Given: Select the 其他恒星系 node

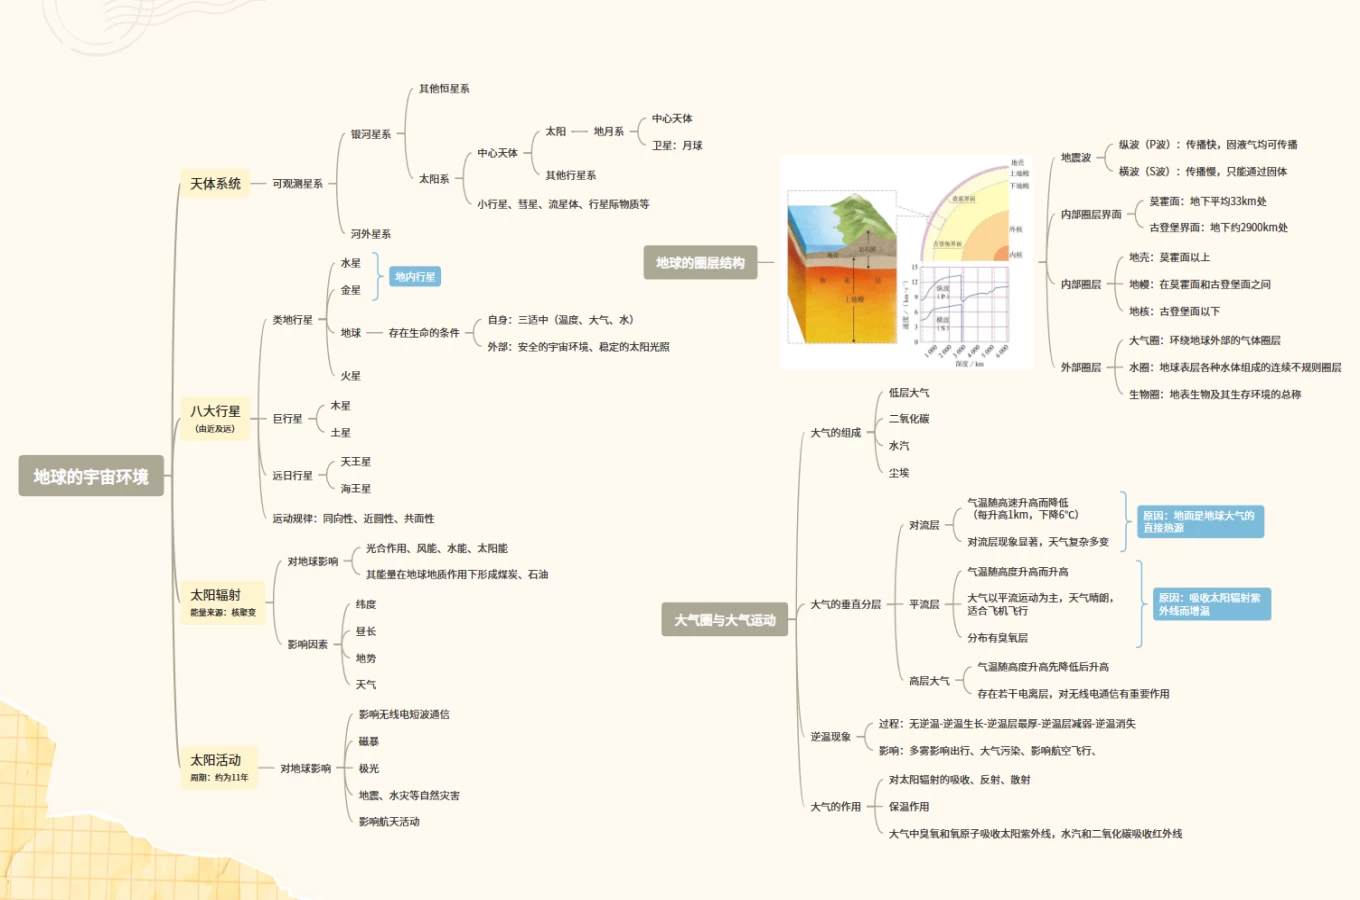Looking at the screenshot, I should [444, 89].
